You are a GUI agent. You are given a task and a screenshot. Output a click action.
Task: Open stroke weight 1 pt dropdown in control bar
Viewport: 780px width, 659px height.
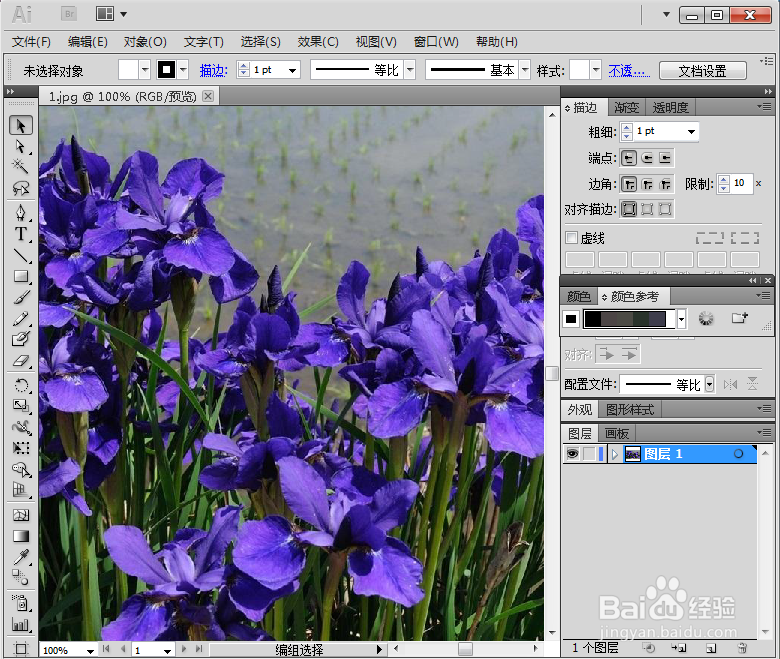tap(292, 71)
